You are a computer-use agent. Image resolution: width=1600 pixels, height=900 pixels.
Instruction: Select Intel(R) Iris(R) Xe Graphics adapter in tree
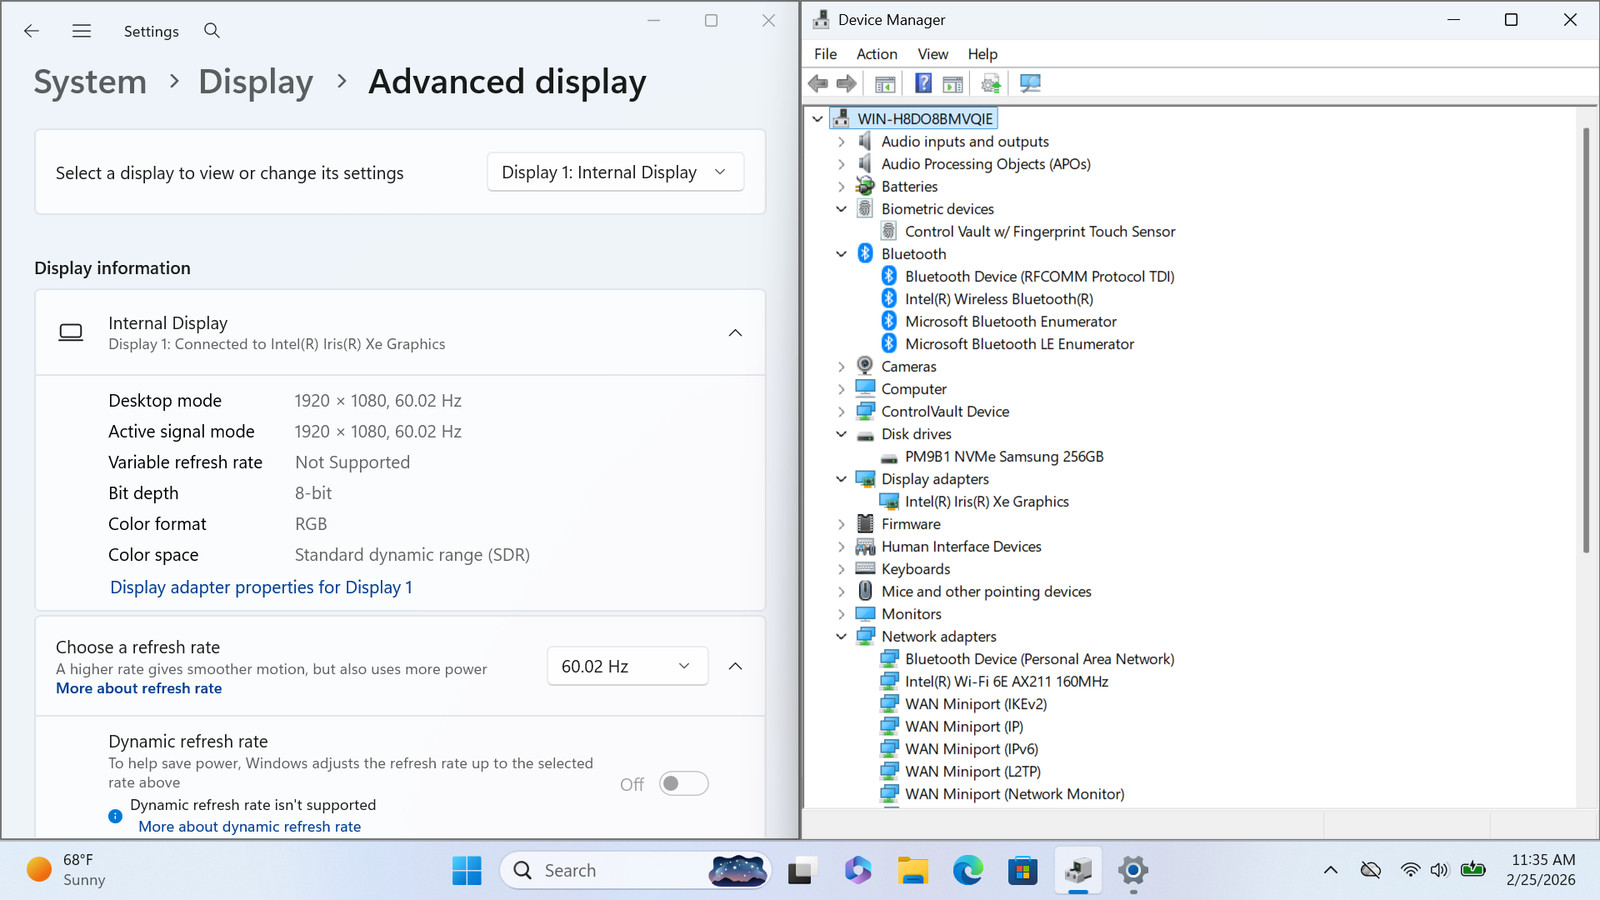coord(987,502)
